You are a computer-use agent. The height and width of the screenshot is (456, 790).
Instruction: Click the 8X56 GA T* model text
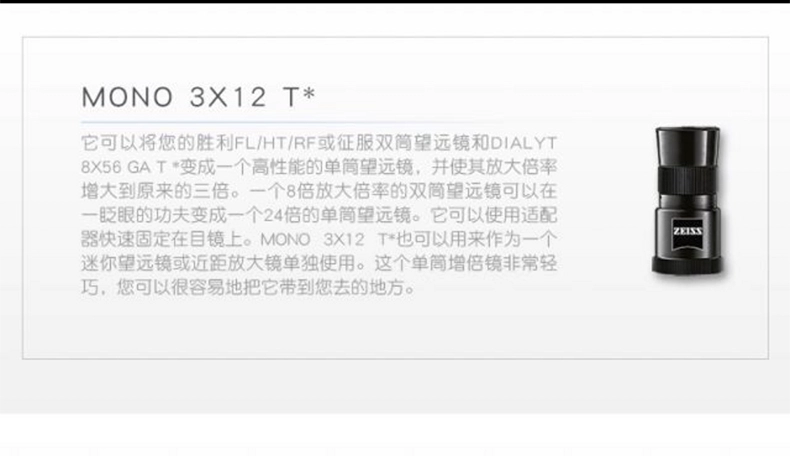[x=130, y=167]
